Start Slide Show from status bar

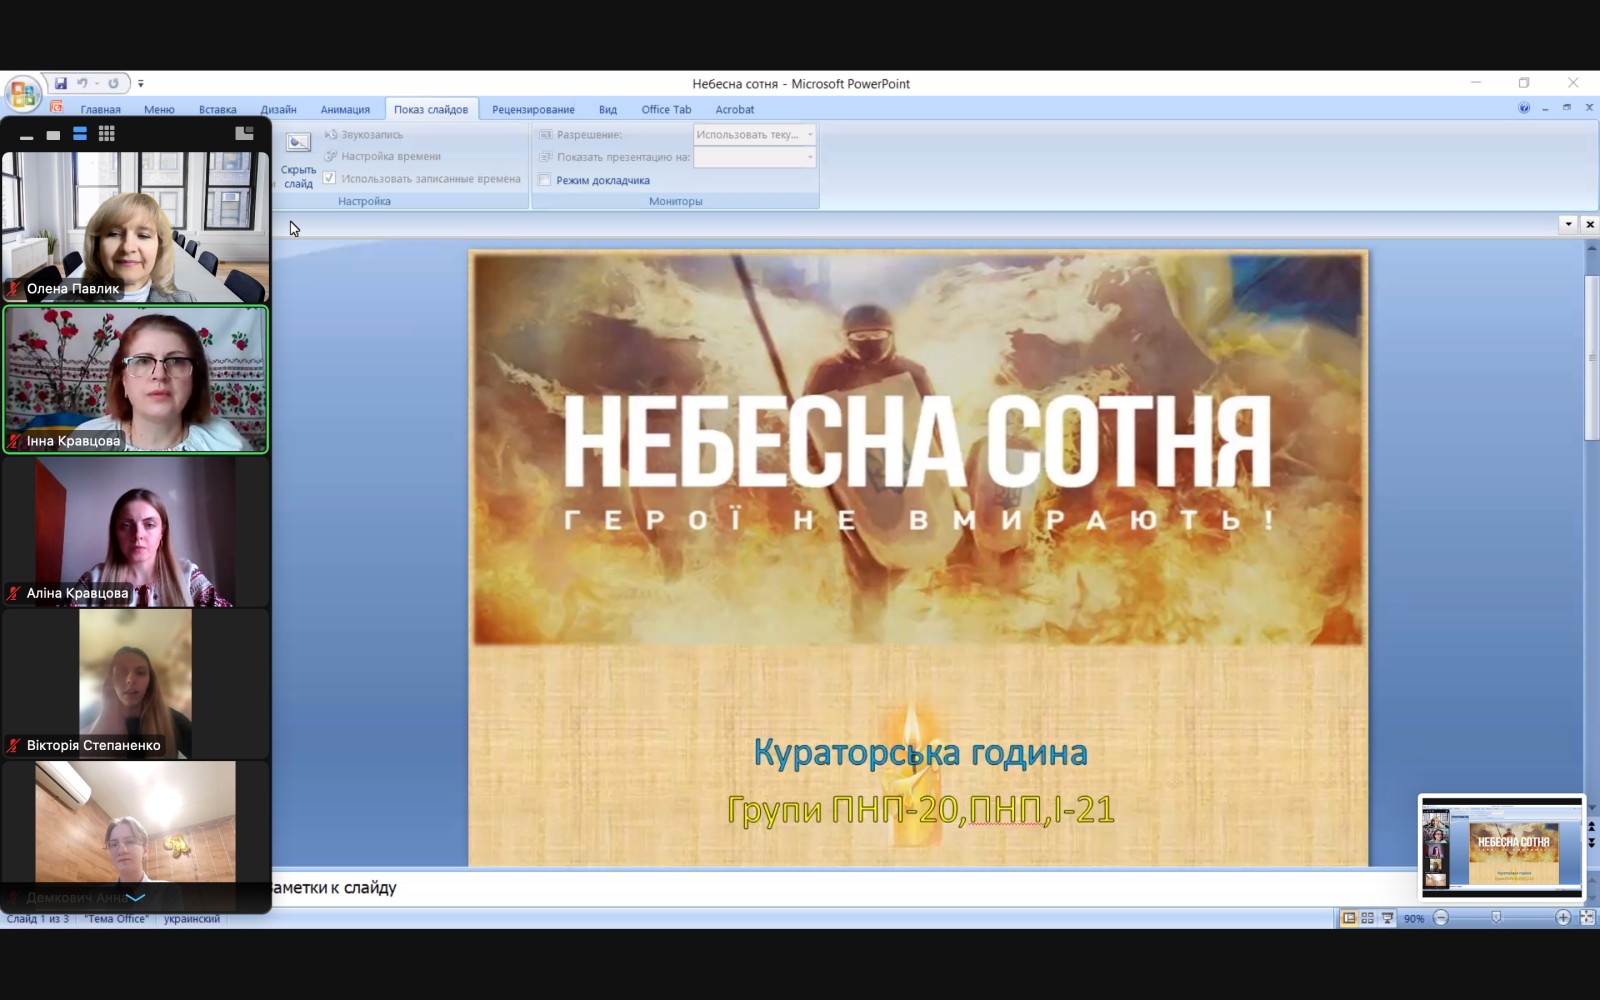1387,918
